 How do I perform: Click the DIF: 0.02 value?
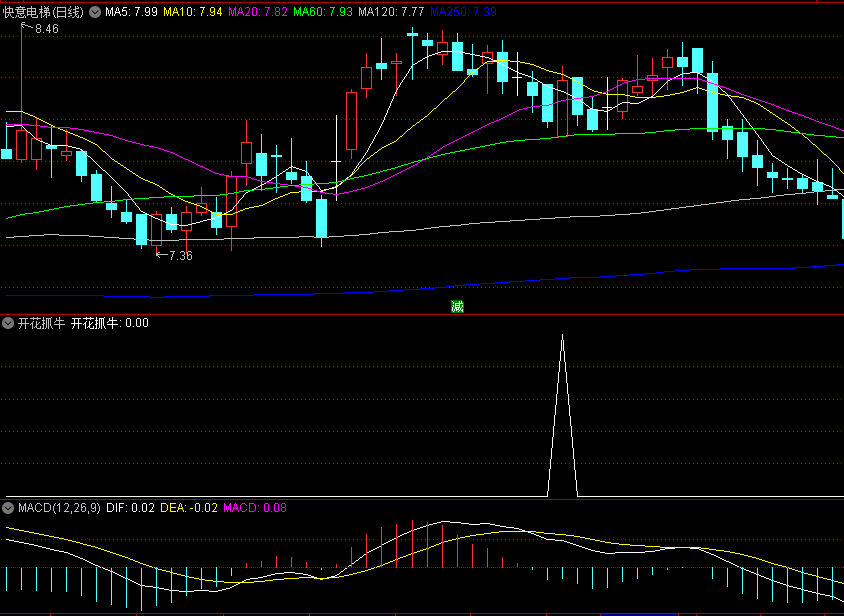[x=130, y=507]
